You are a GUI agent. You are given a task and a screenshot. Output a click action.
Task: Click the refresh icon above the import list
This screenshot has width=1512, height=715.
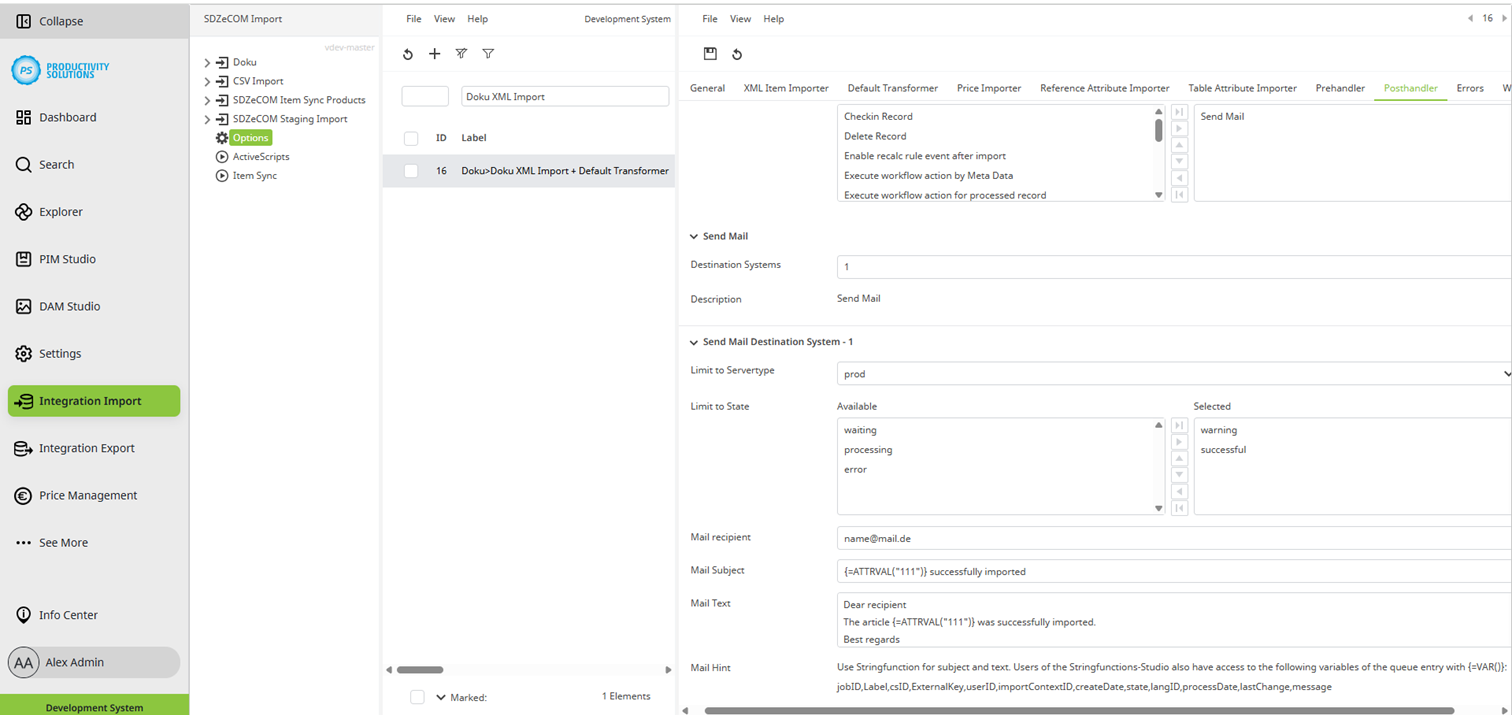(x=407, y=54)
